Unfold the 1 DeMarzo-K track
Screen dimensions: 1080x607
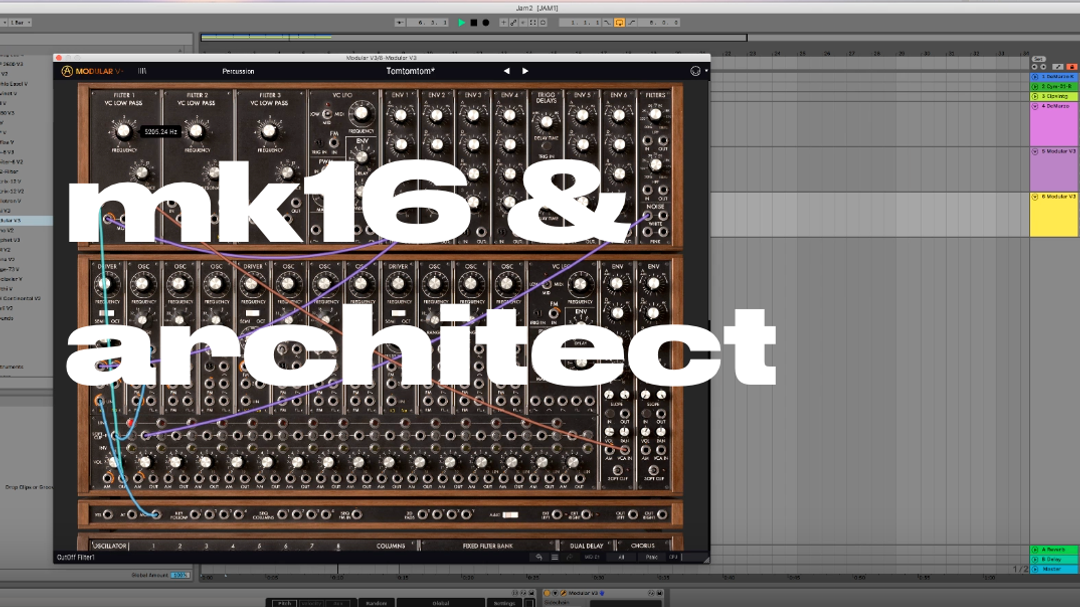point(1035,77)
